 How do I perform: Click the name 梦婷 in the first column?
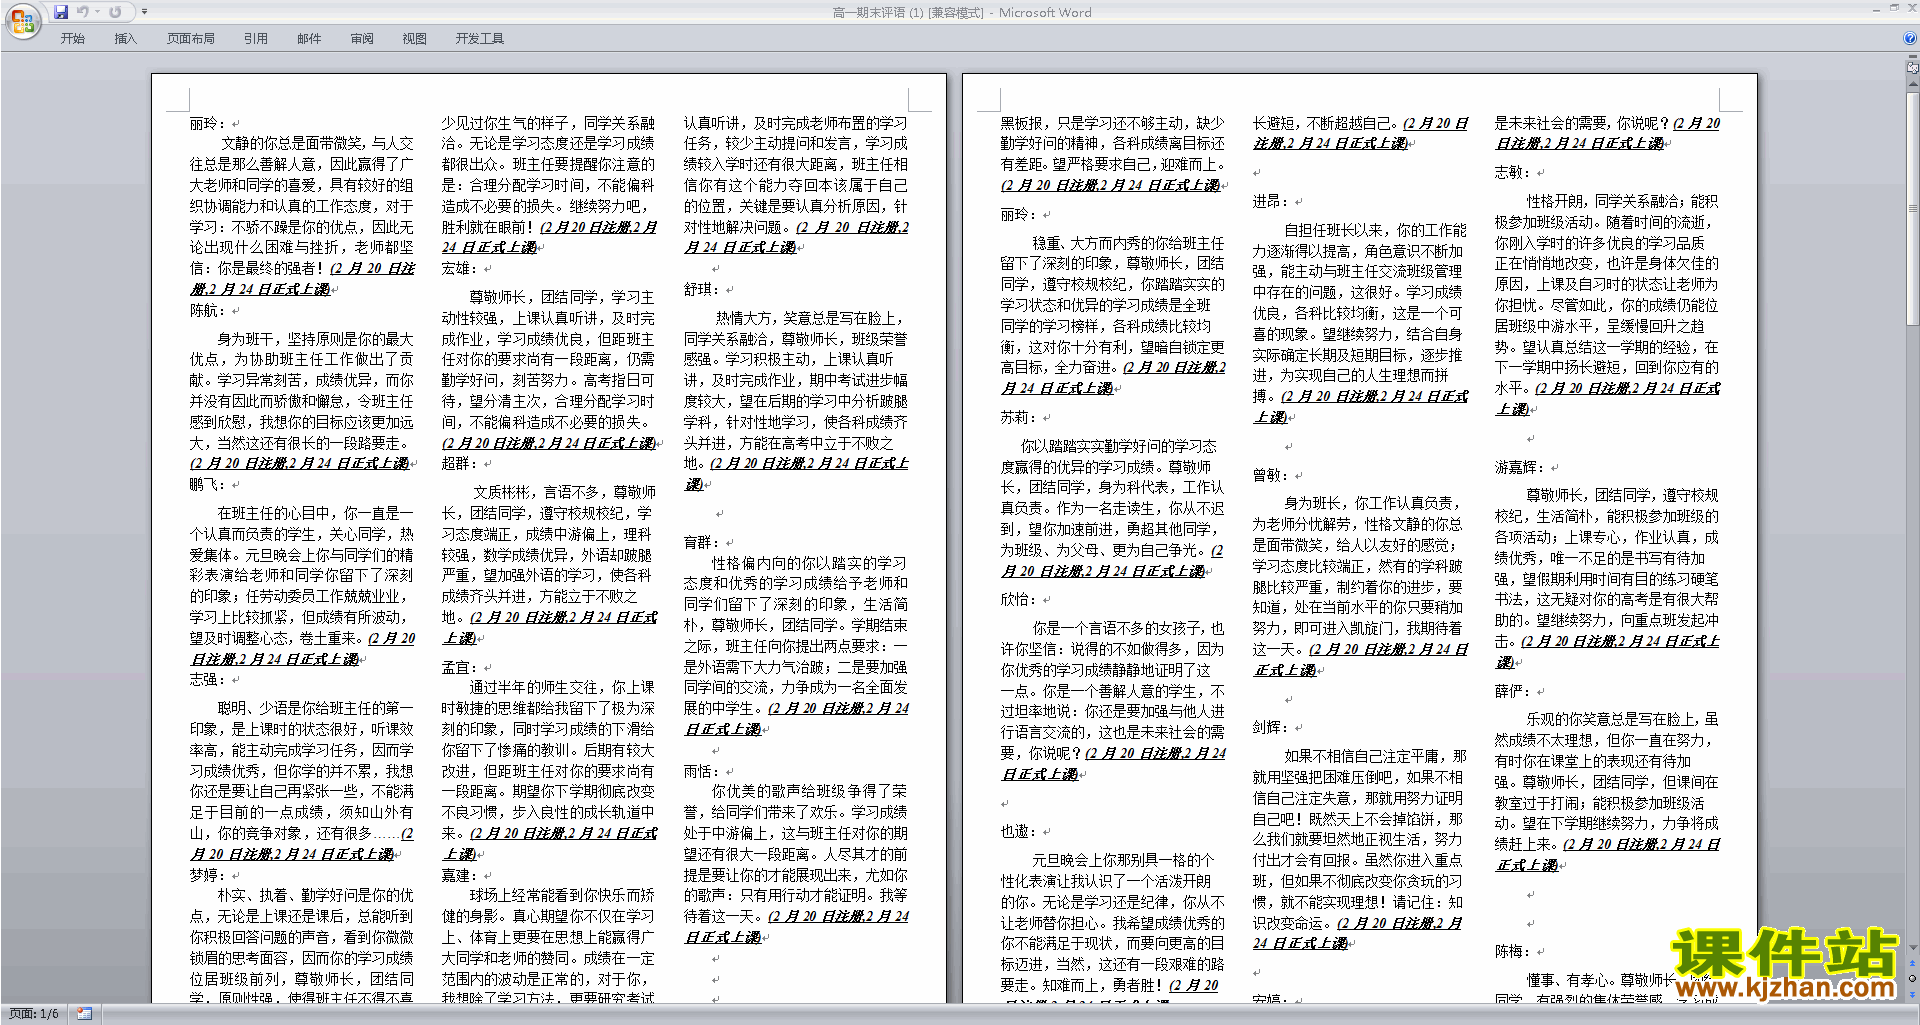(203, 874)
